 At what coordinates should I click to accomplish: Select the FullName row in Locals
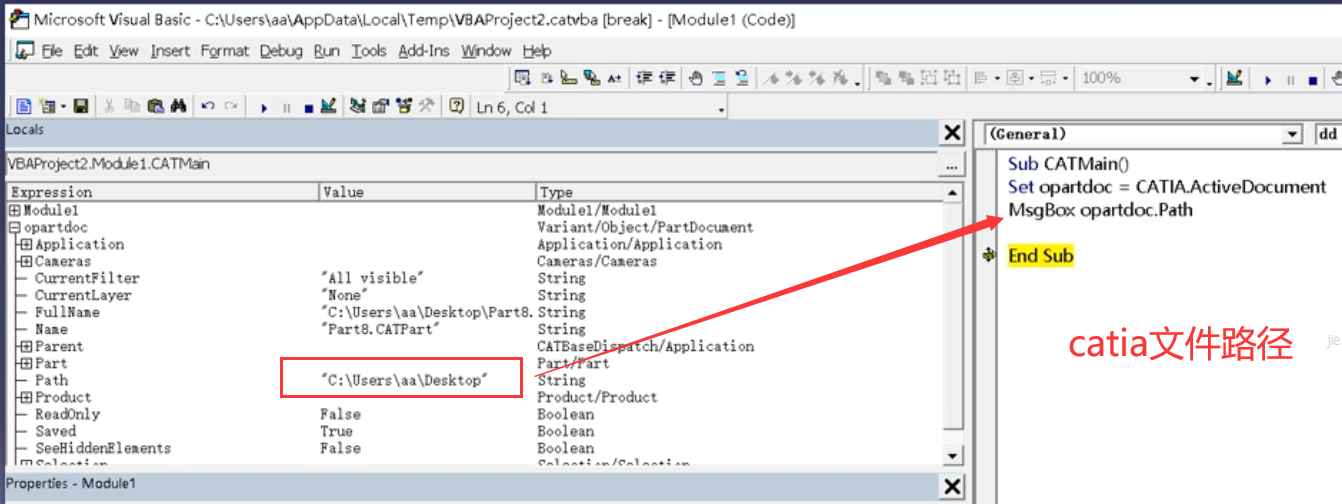click(x=474, y=313)
